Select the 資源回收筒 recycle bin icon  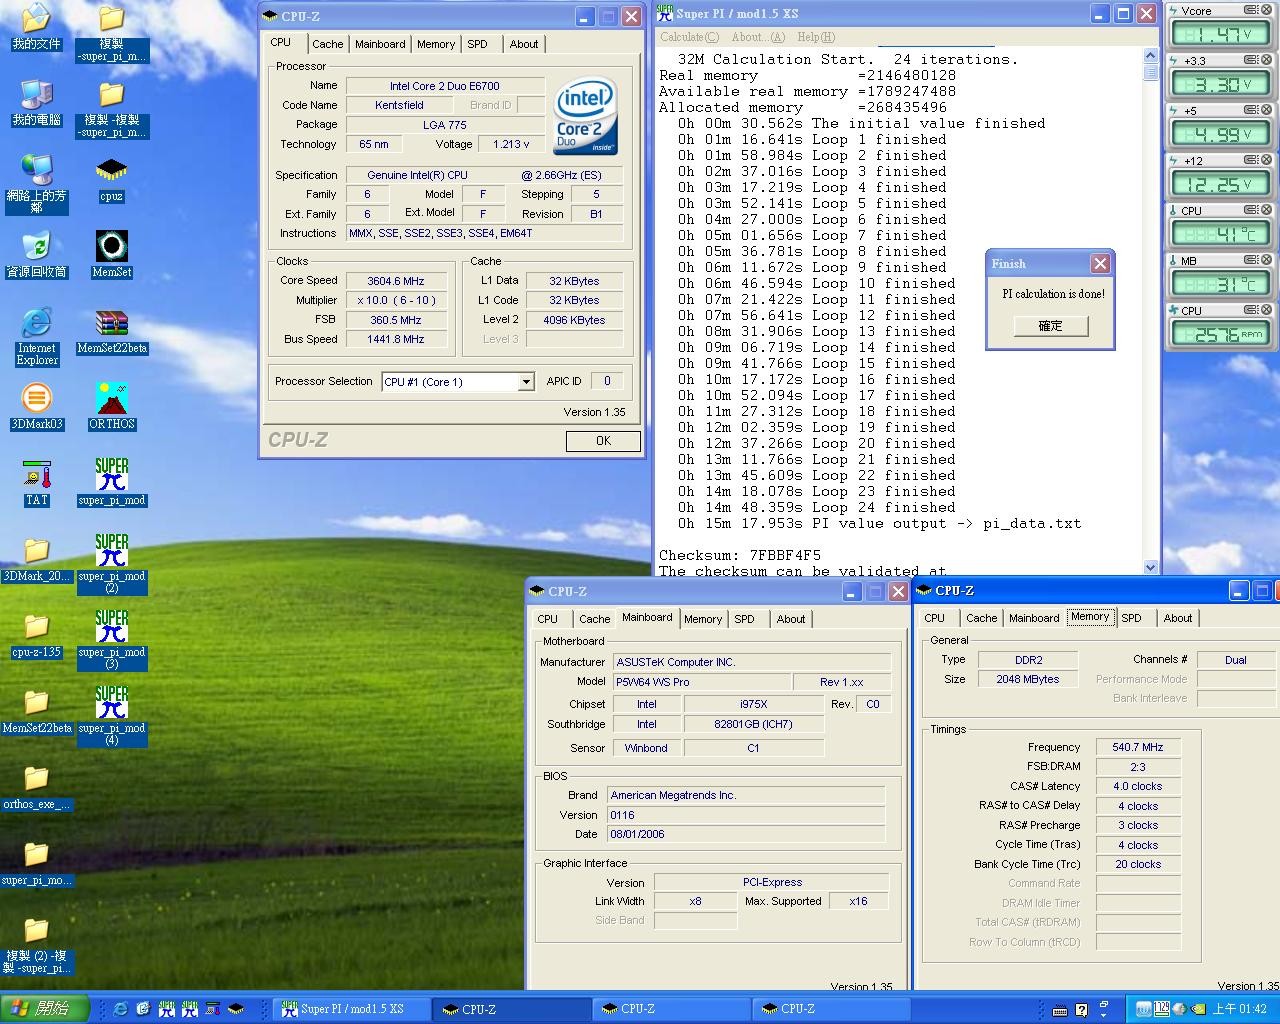(36, 255)
